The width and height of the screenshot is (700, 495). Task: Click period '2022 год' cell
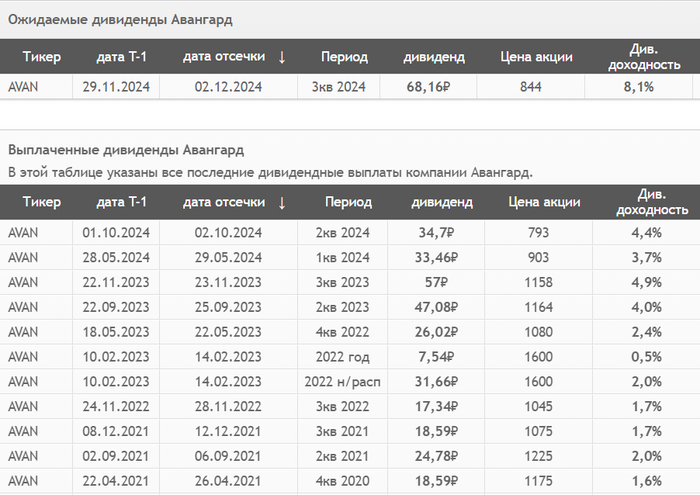point(342,357)
